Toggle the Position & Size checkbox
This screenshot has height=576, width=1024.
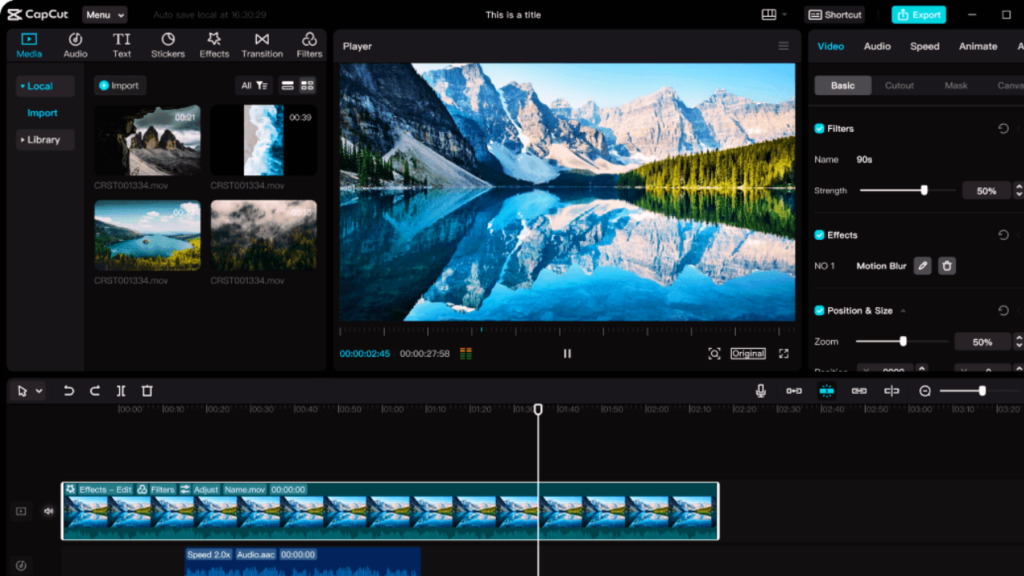tap(820, 311)
